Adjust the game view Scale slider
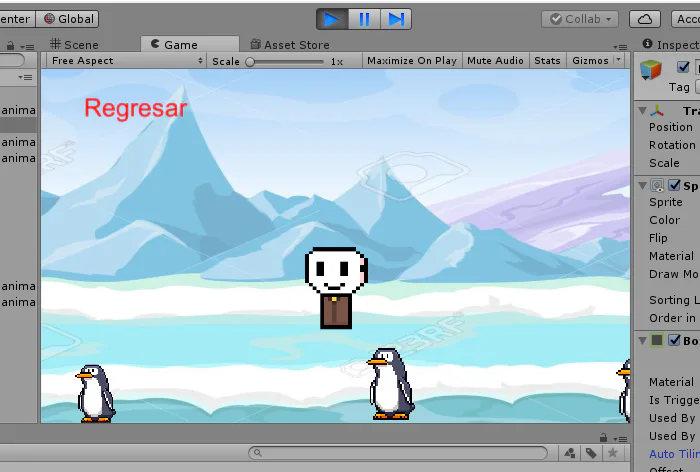700x472 pixels. coord(286,62)
